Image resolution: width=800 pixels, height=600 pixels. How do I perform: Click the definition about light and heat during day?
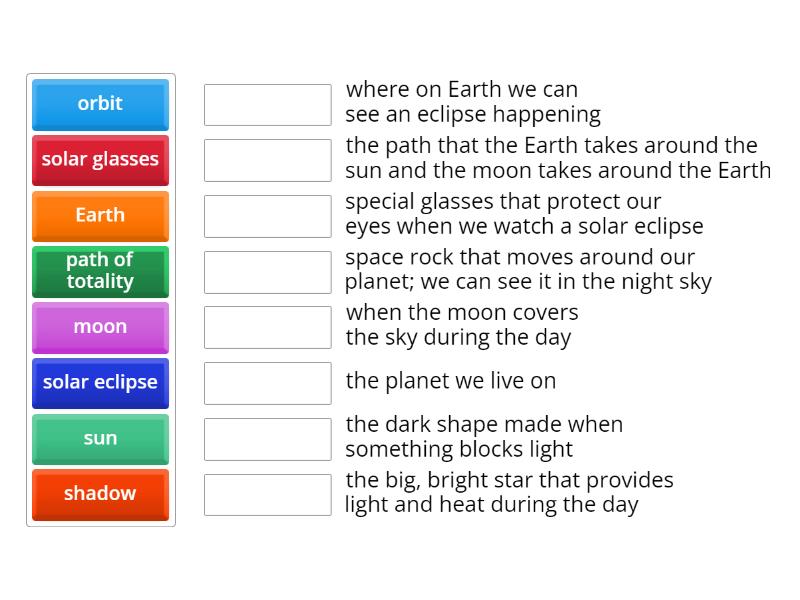(510, 492)
